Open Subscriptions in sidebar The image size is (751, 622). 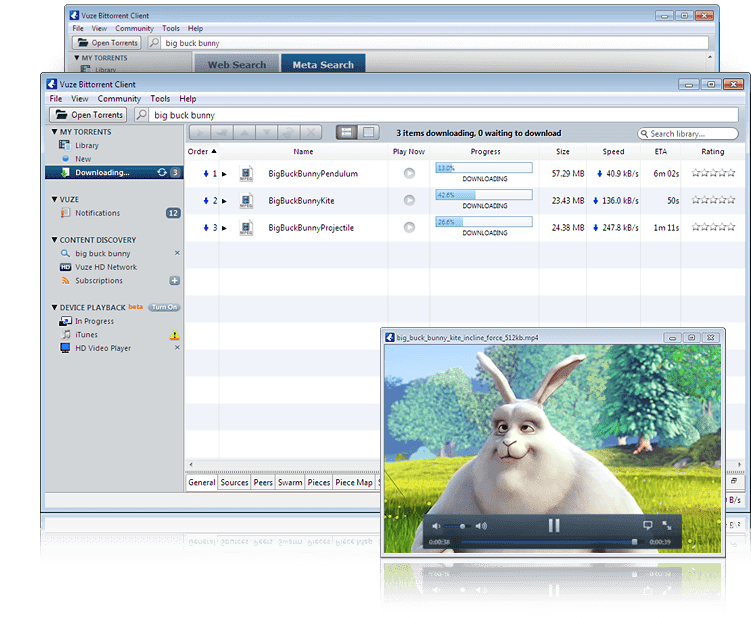coord(99,281)
